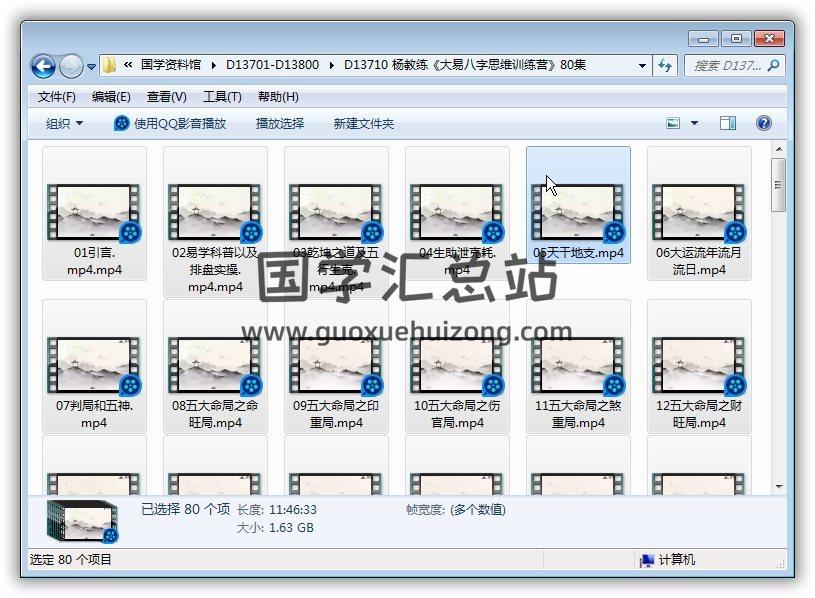This screenshot has width=815, height=598.
Task: Select video 10五大命局之伤官局.mp4
Action: 457,367
